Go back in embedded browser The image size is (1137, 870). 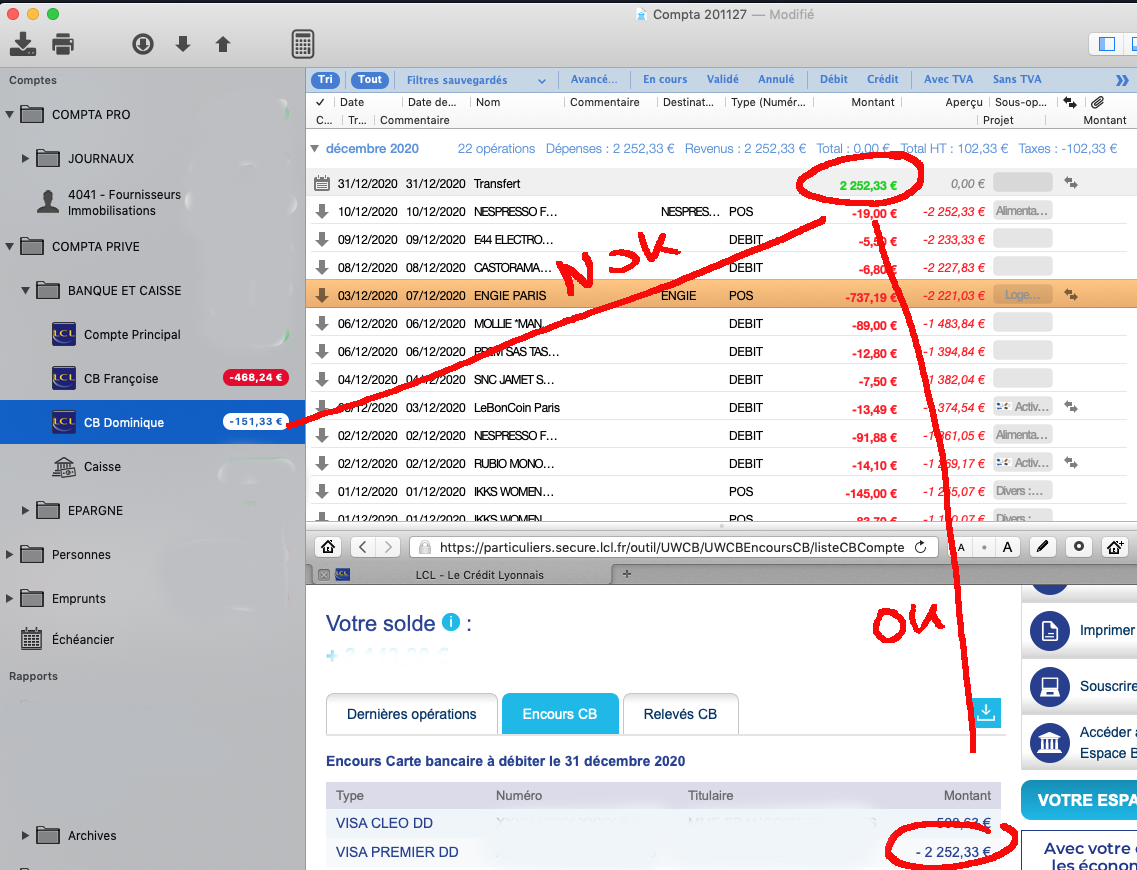(x=363, y=547)
